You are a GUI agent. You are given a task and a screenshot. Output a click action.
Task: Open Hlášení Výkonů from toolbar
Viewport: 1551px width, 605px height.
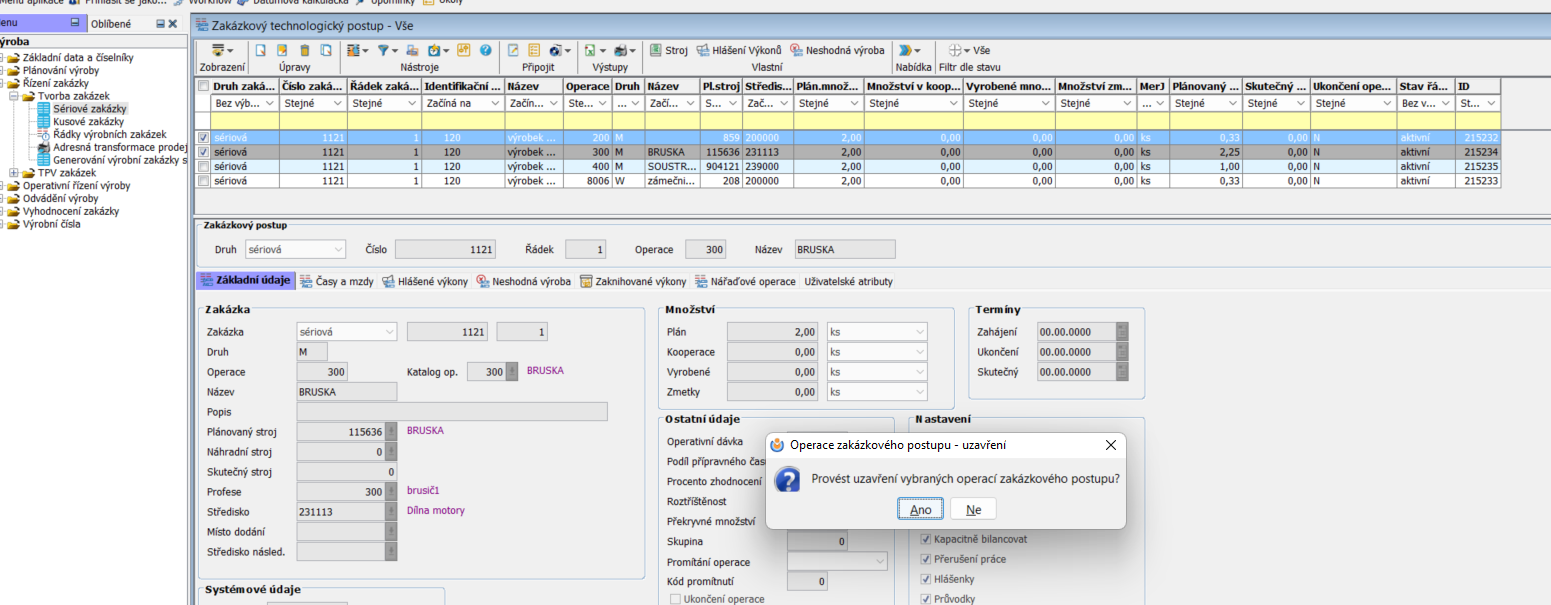[x=739, y=50]
